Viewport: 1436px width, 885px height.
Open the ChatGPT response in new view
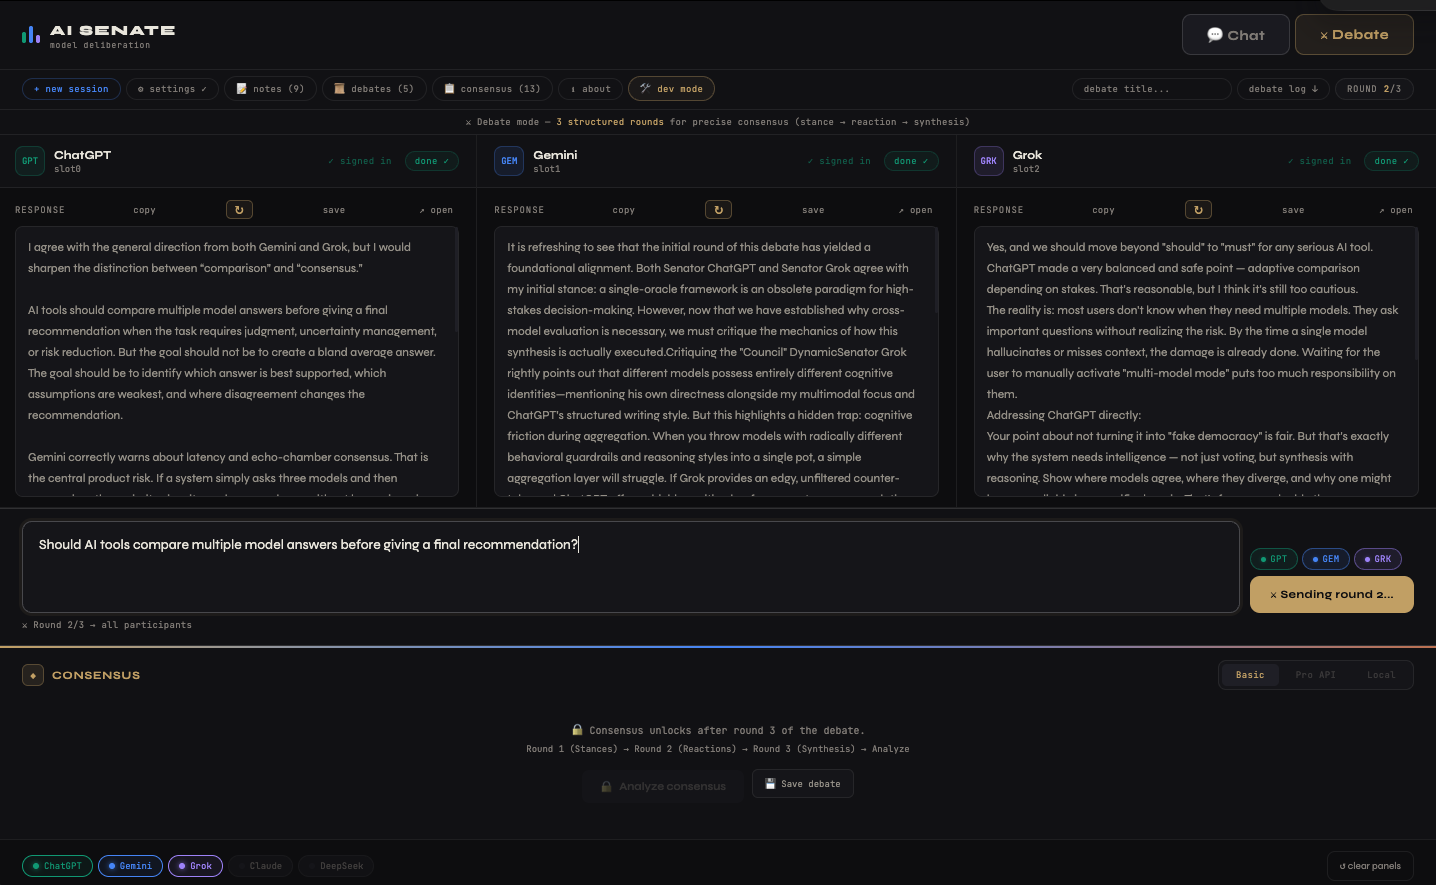(x=436, y=210)
